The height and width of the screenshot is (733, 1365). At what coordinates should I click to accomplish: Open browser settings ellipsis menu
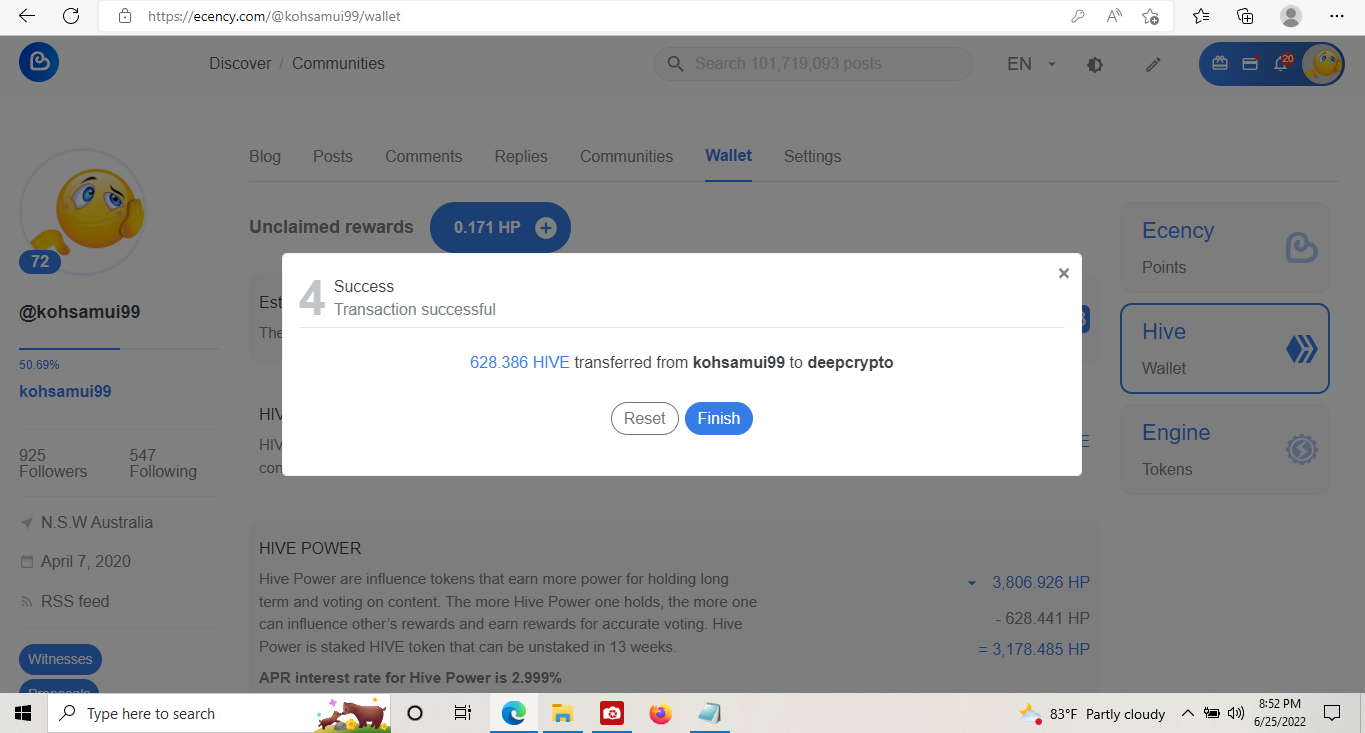point(1336,16)
